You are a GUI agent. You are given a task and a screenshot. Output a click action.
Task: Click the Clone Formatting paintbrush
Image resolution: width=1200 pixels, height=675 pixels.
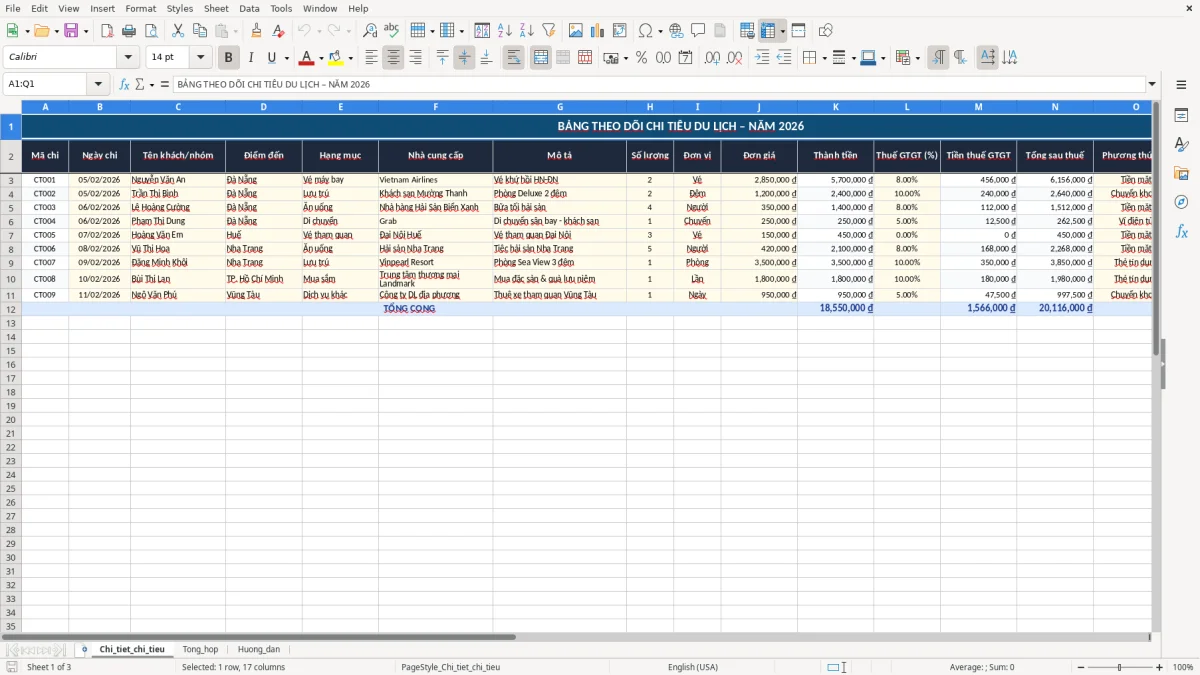(x=257, y=31)
